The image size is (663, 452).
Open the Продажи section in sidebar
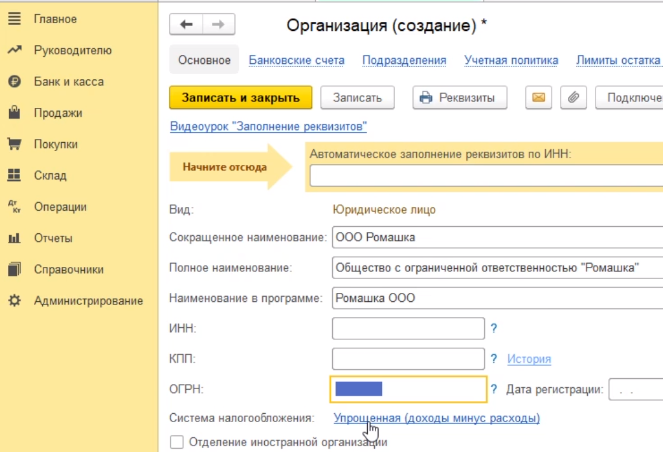[x=57, y=113]
